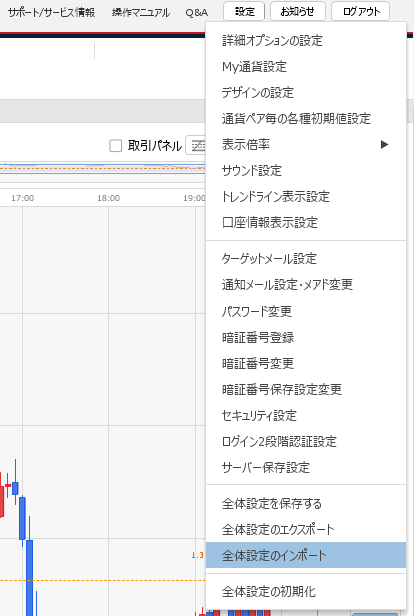The width and height of the screenshot is (414, 616).
Task: Click the 設定 button in header
Action: pos(244,11)
